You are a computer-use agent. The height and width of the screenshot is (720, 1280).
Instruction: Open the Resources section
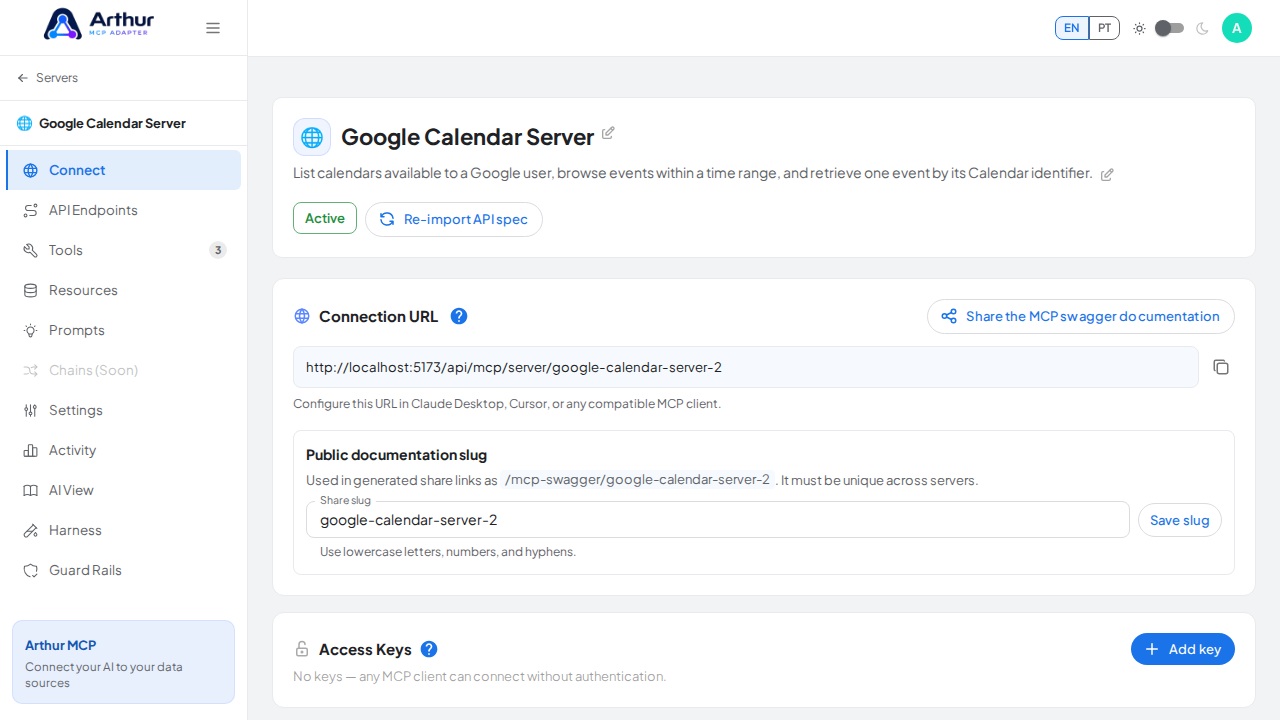click(x=123, y=290)
